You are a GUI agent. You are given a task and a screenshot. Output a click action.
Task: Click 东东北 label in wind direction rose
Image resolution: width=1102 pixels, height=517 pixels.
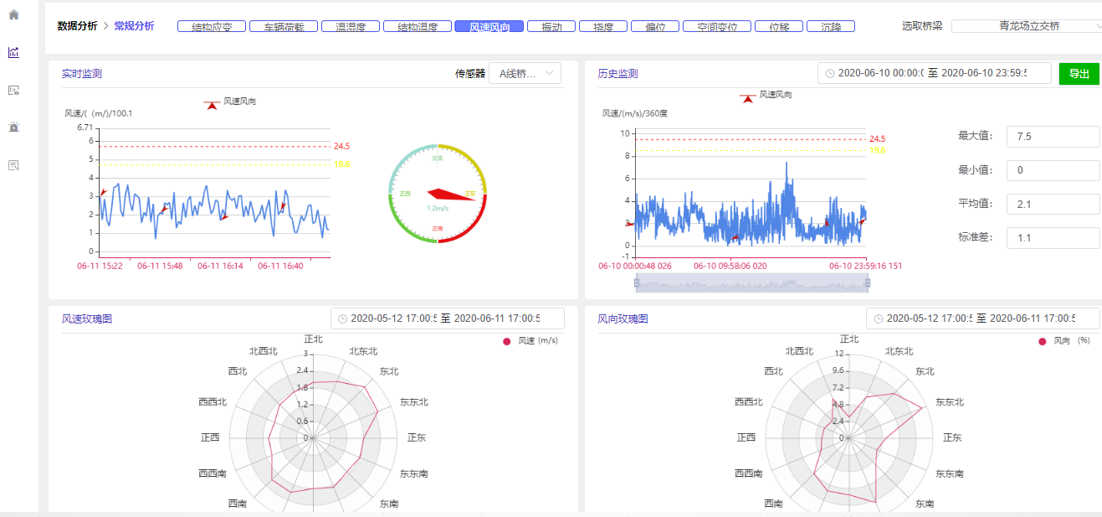tap(949, 403)
